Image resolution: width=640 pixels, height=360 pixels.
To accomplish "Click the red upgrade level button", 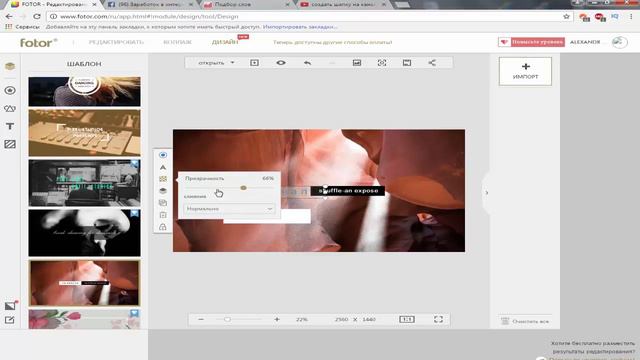I will coord(531,42).
